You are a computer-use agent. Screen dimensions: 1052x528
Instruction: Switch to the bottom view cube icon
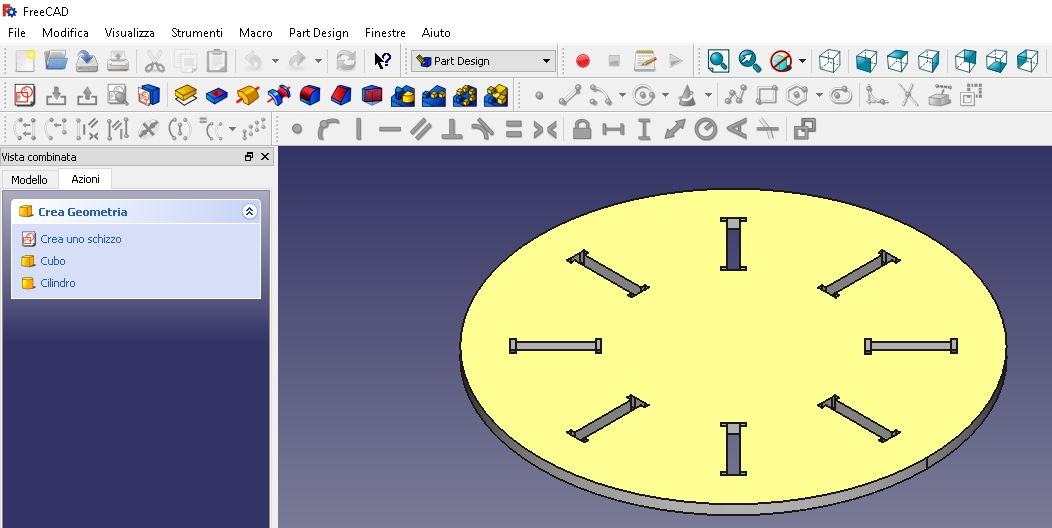point(996,61)
